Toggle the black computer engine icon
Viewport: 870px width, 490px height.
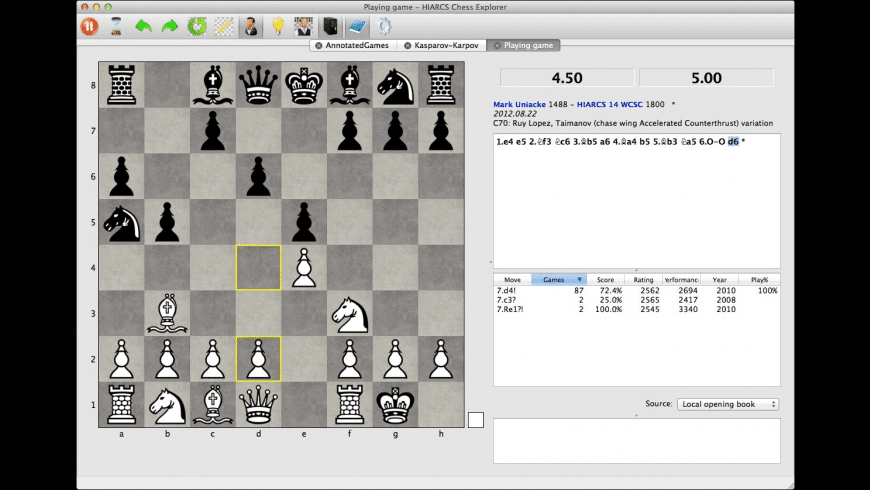(x=330, y=26)
